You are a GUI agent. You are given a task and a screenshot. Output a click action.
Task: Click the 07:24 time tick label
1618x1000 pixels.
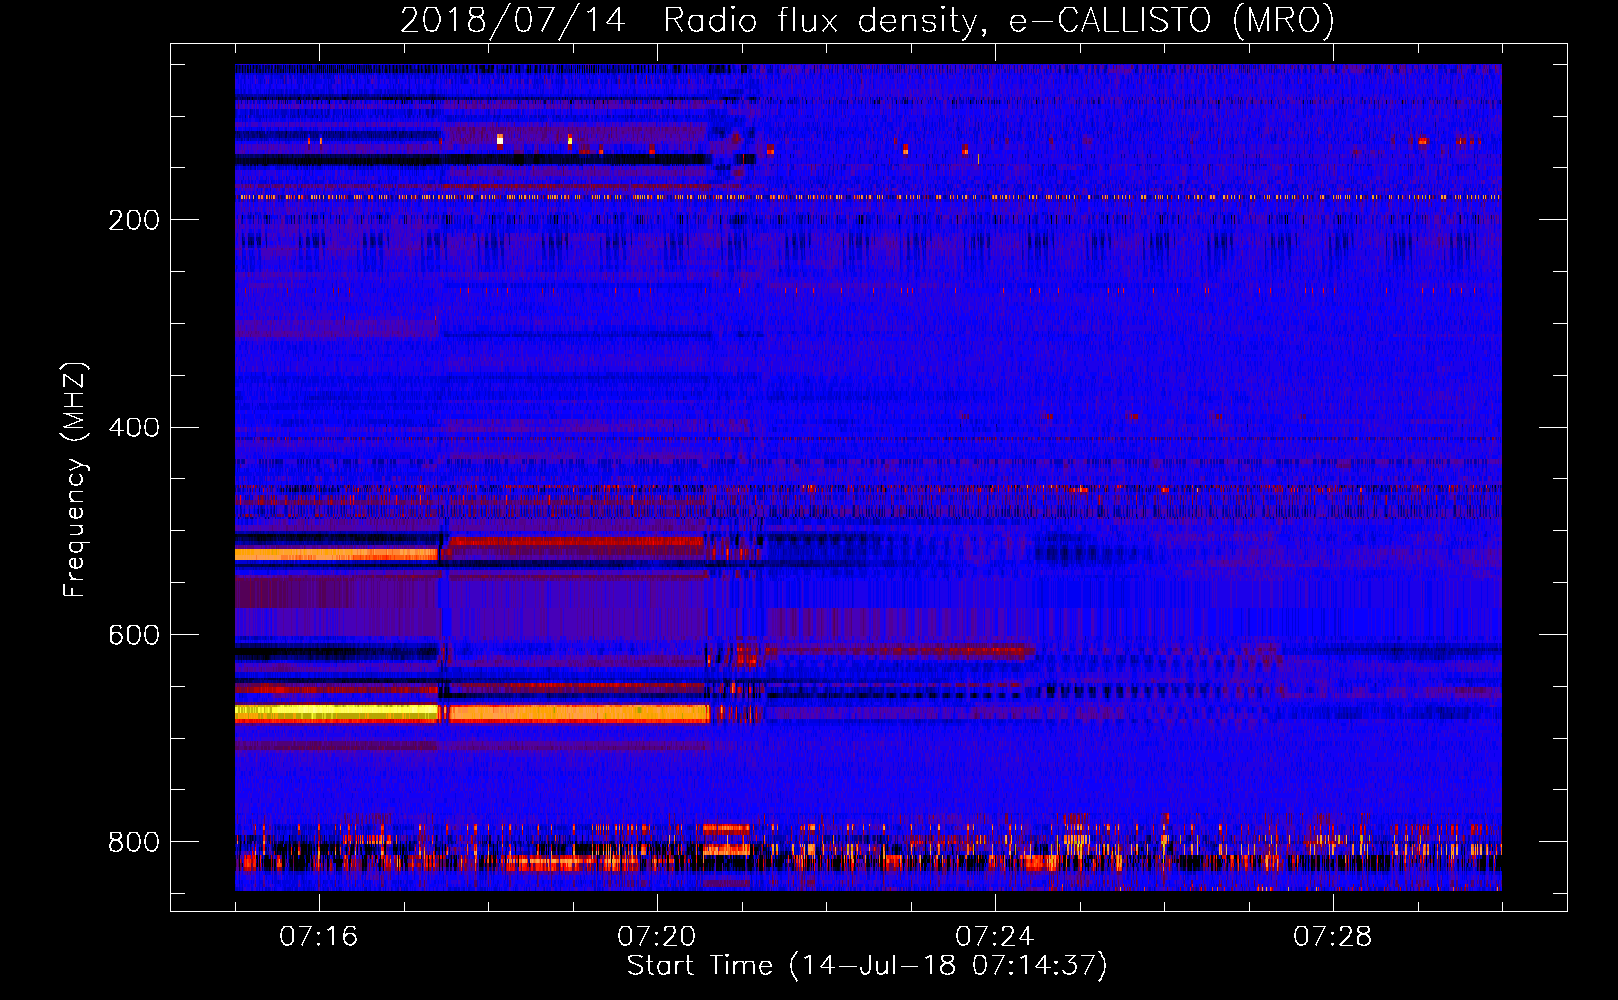994,937
